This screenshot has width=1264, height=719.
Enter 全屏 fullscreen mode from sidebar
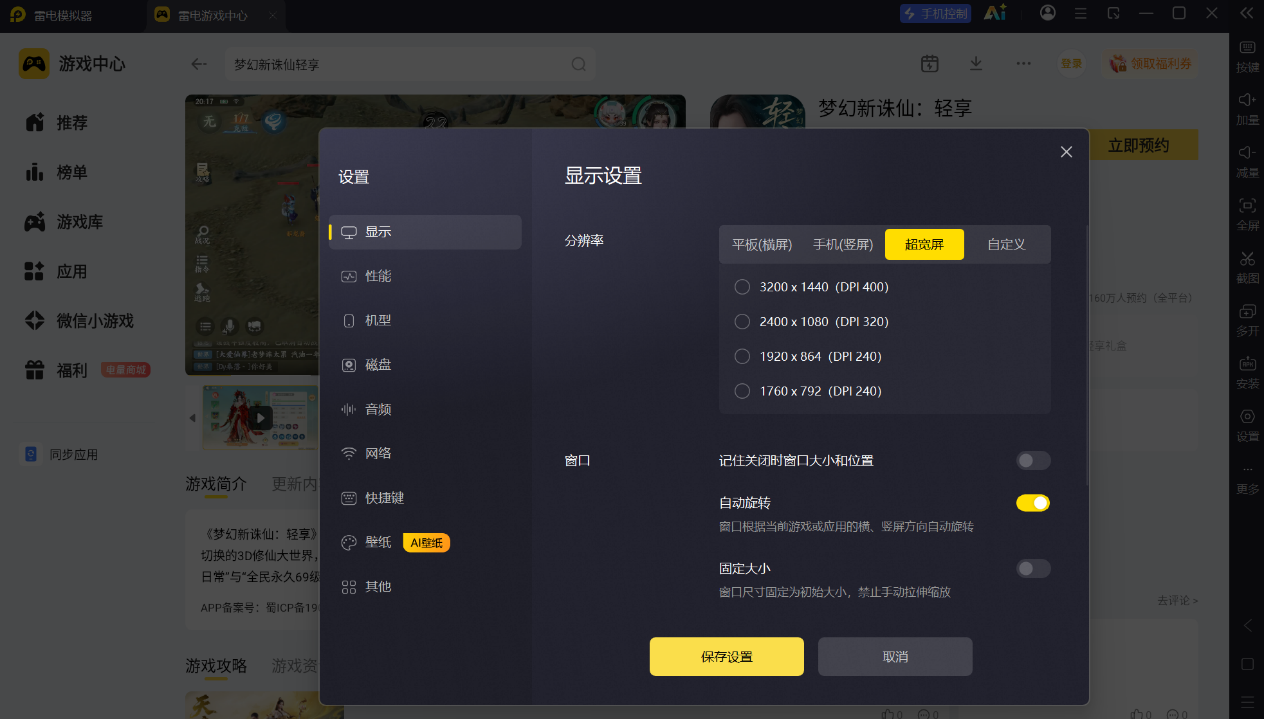point(1247,214)
